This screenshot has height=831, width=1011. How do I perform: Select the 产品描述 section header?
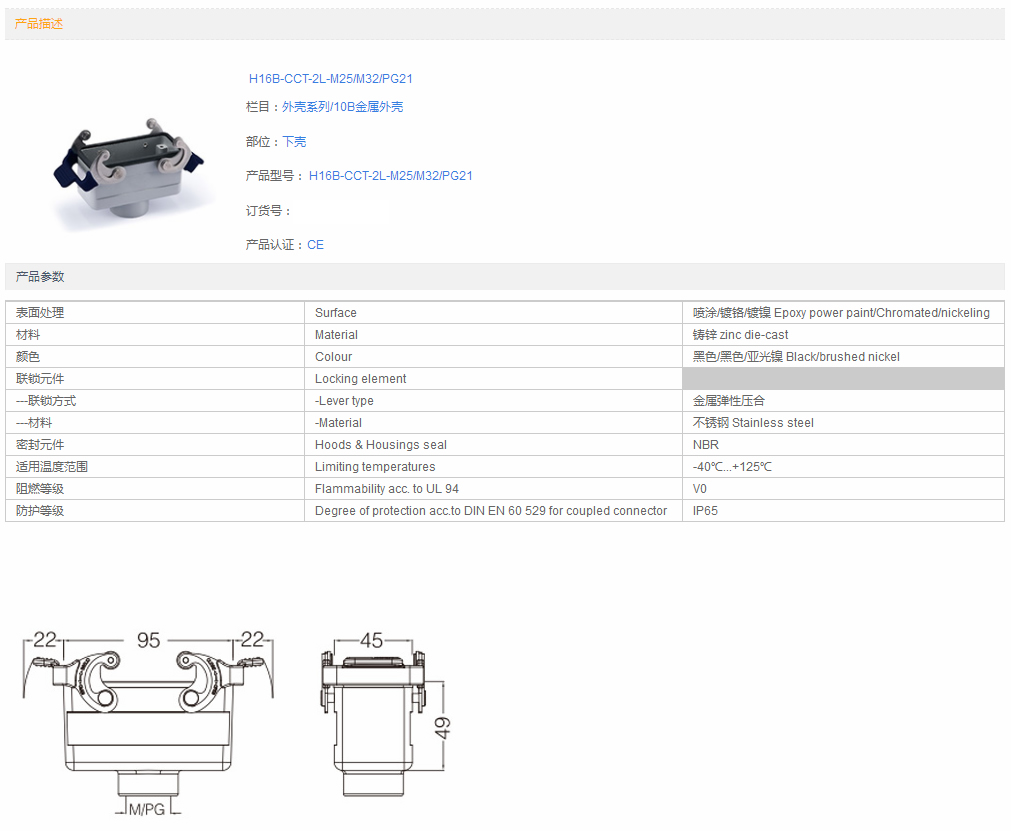point(39,24)
